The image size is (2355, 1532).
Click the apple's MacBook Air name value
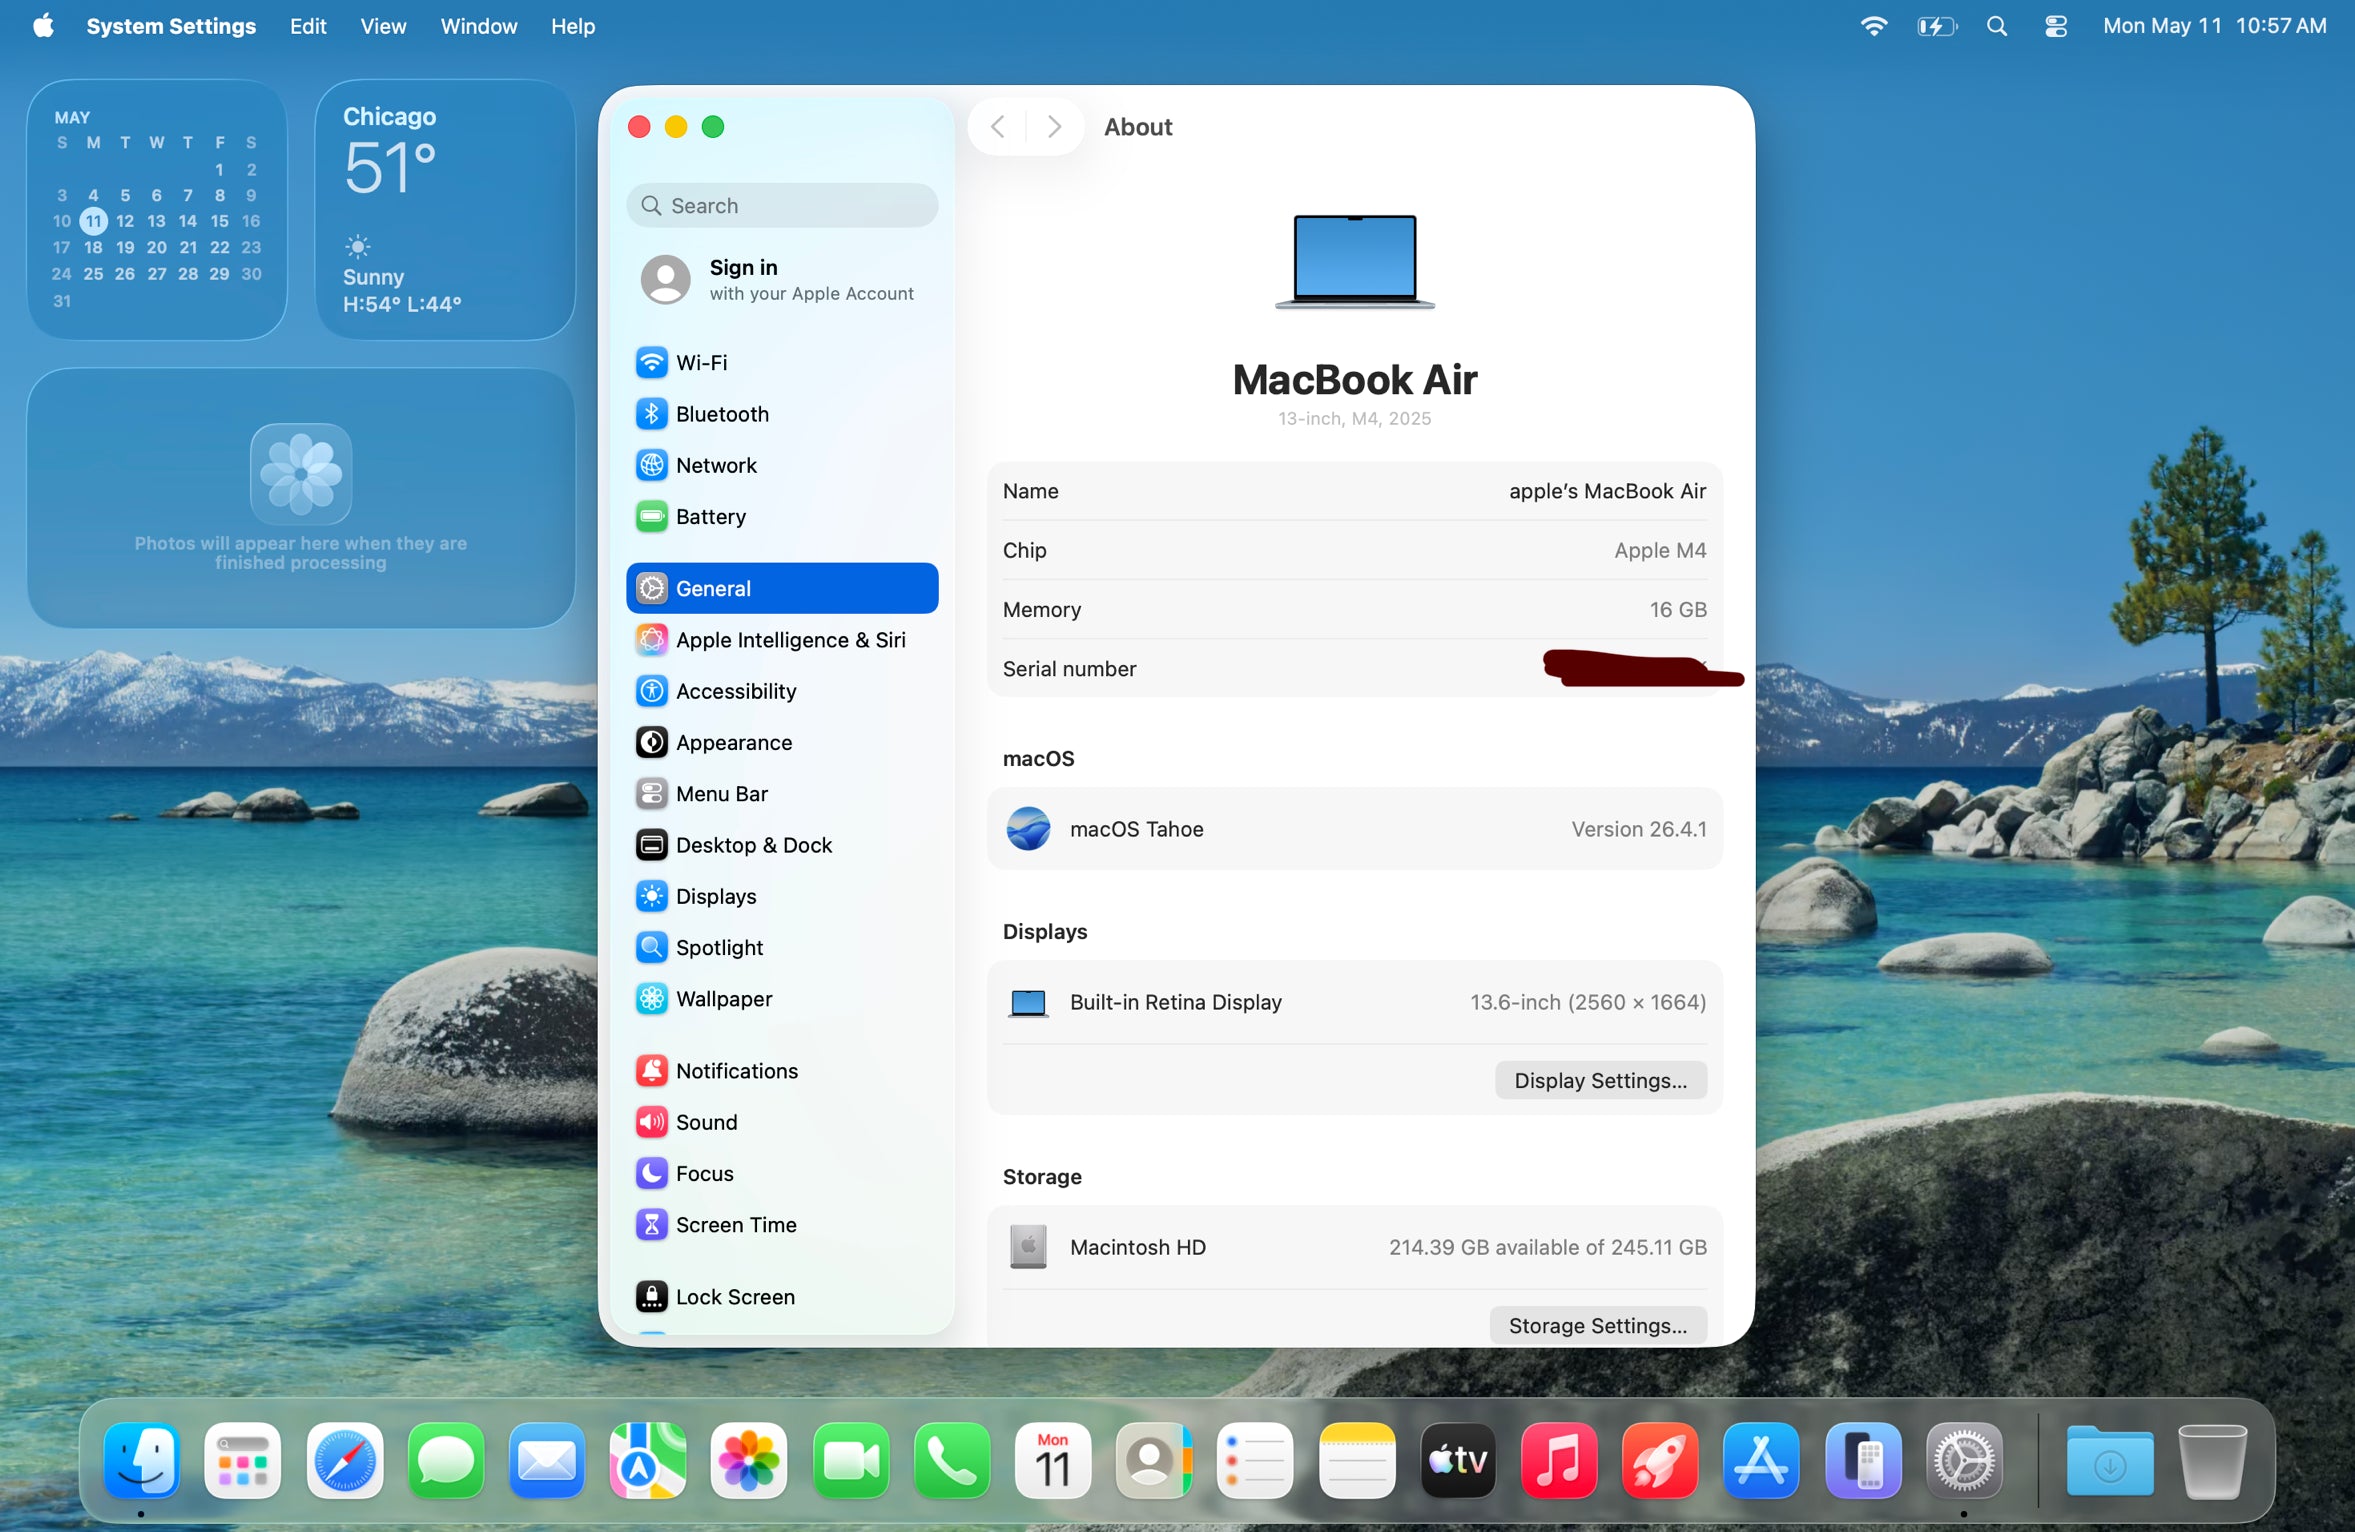pos(1607,491)
